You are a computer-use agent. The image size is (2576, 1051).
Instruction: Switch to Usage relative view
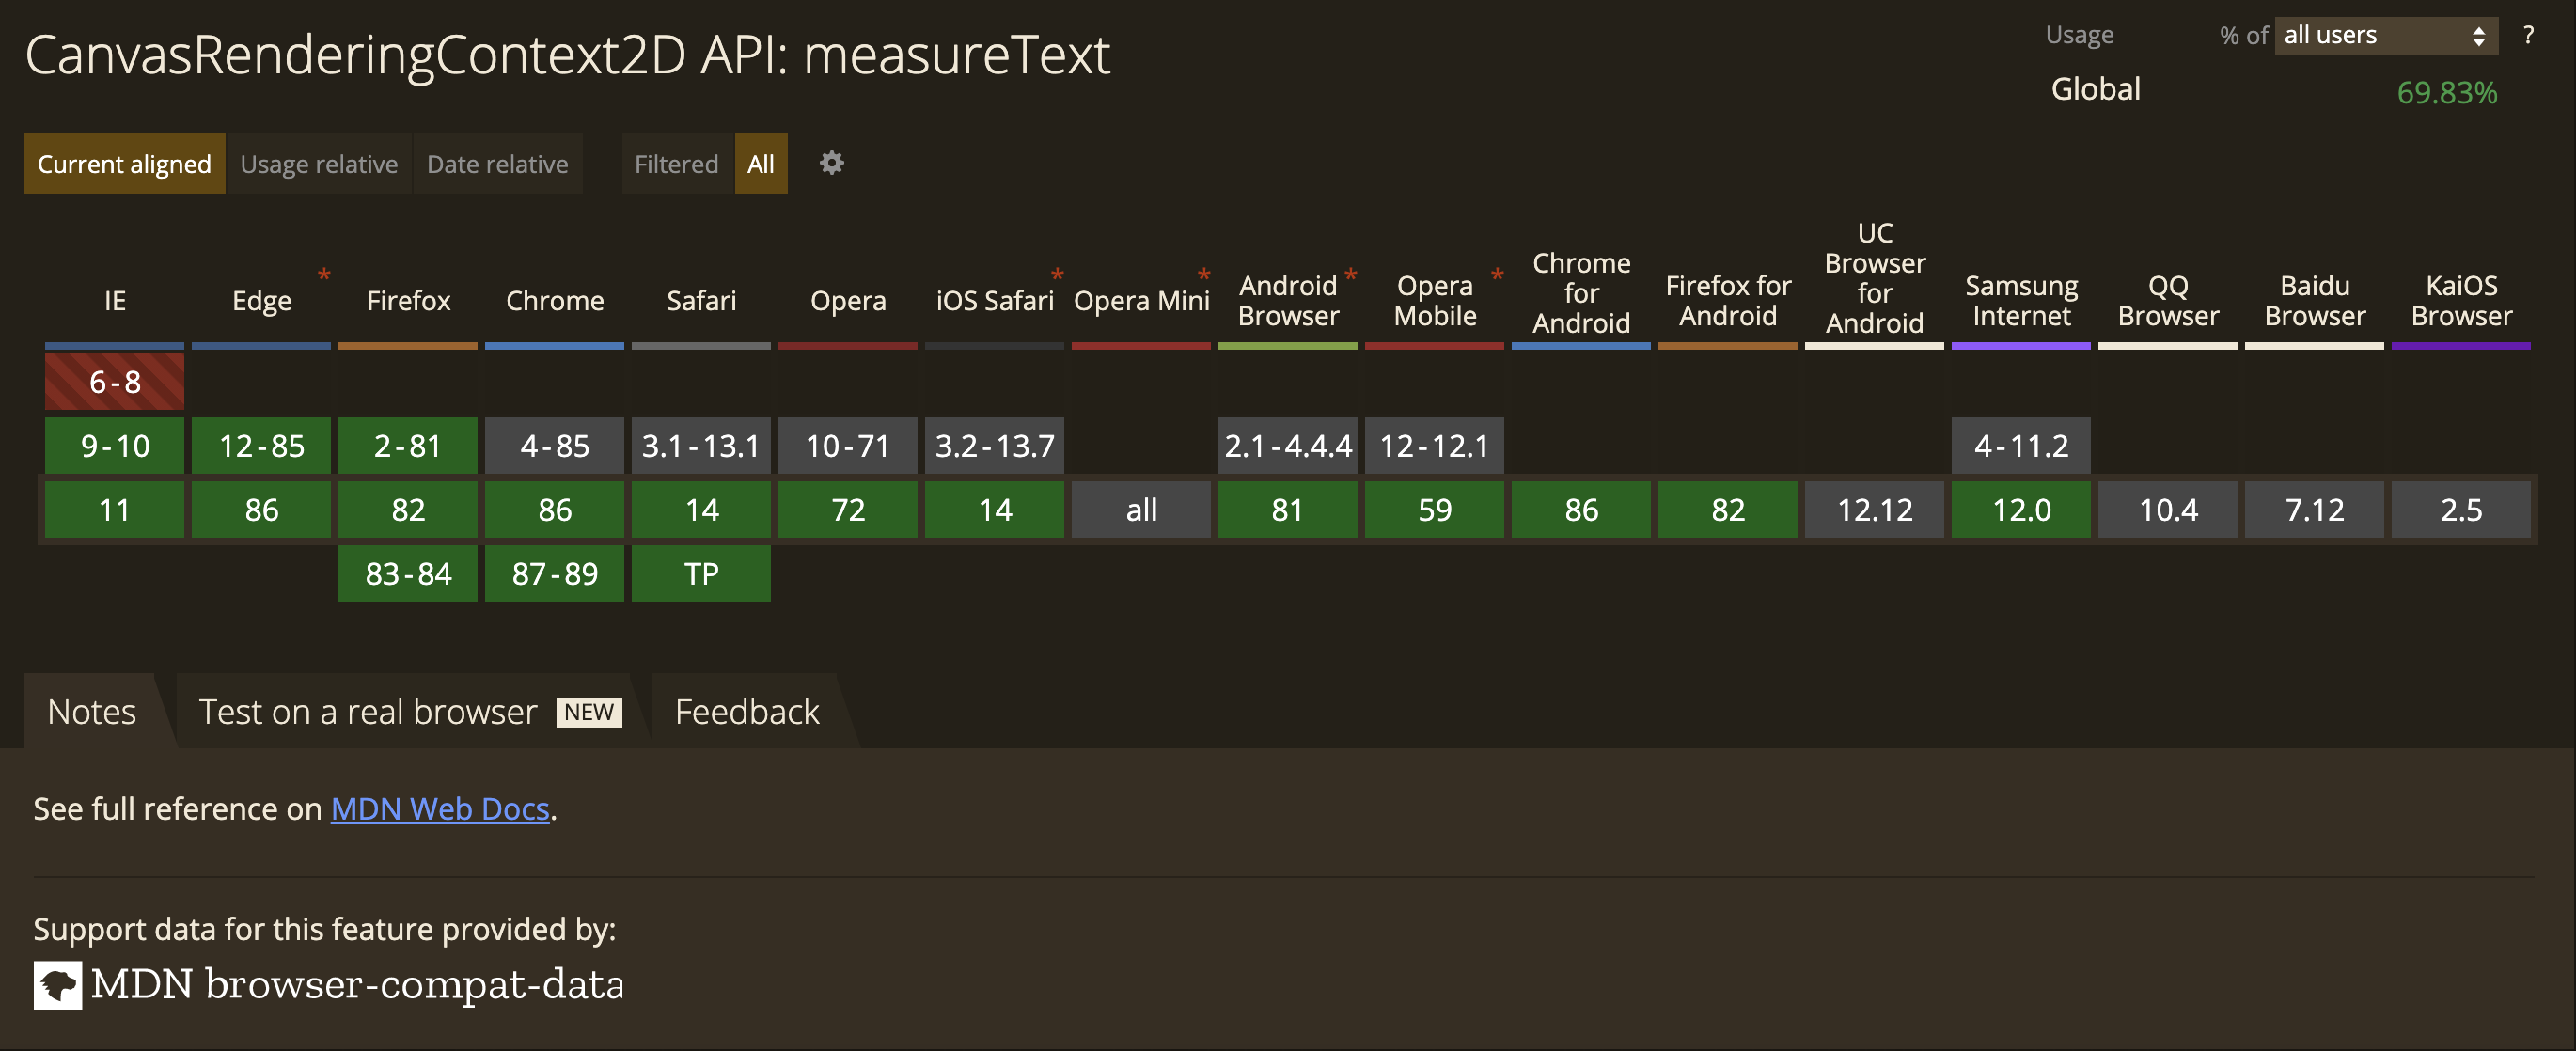[x=319, y=164]
